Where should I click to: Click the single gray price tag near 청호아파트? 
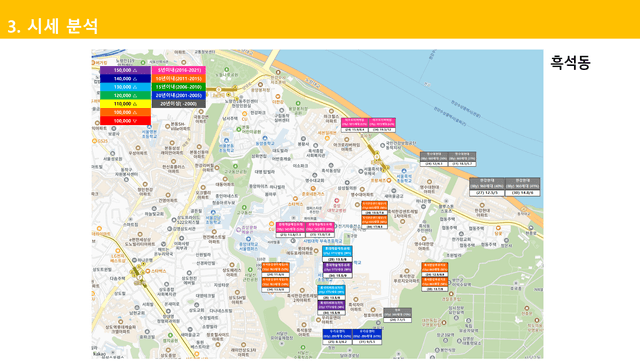pos(397,315)
